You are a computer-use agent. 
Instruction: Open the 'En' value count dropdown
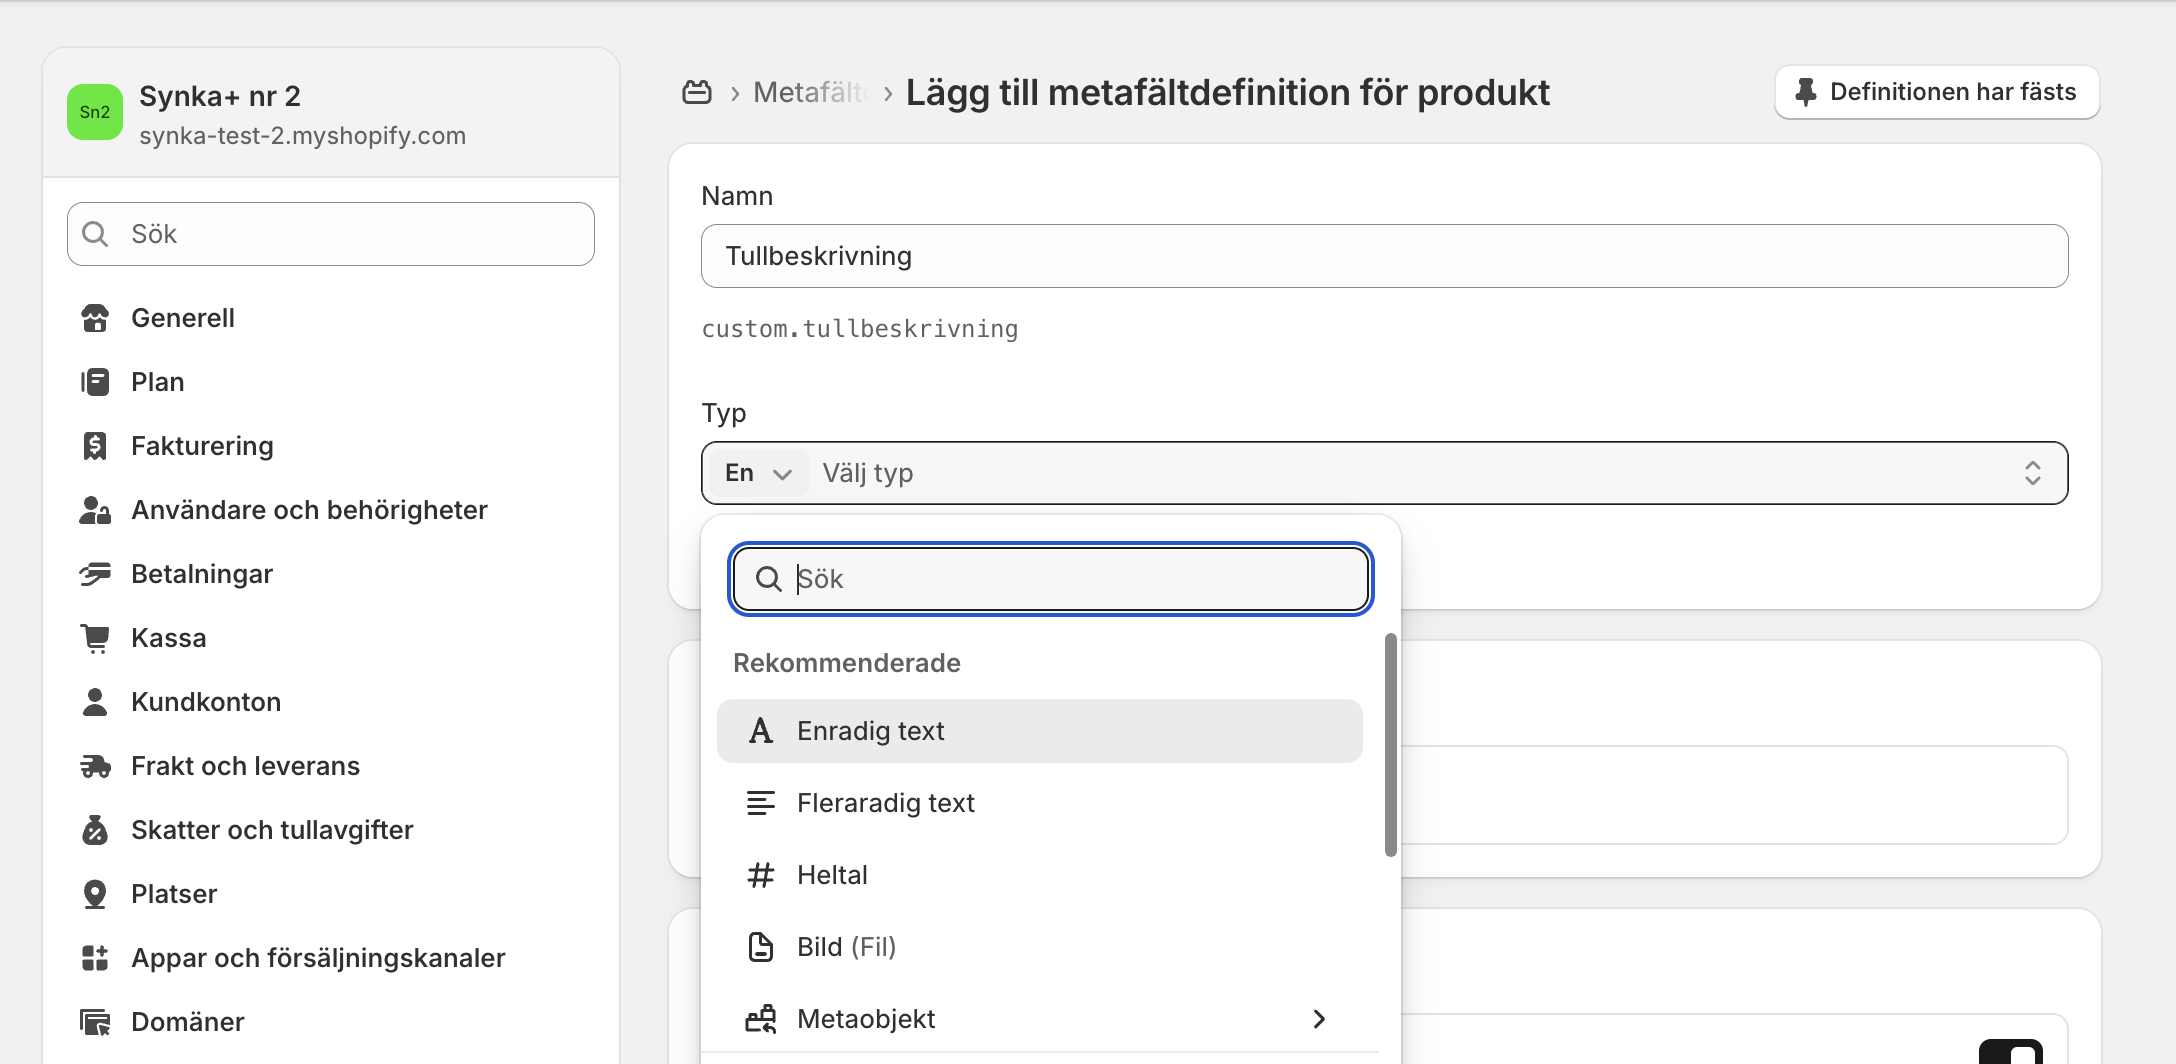point(758,473)
